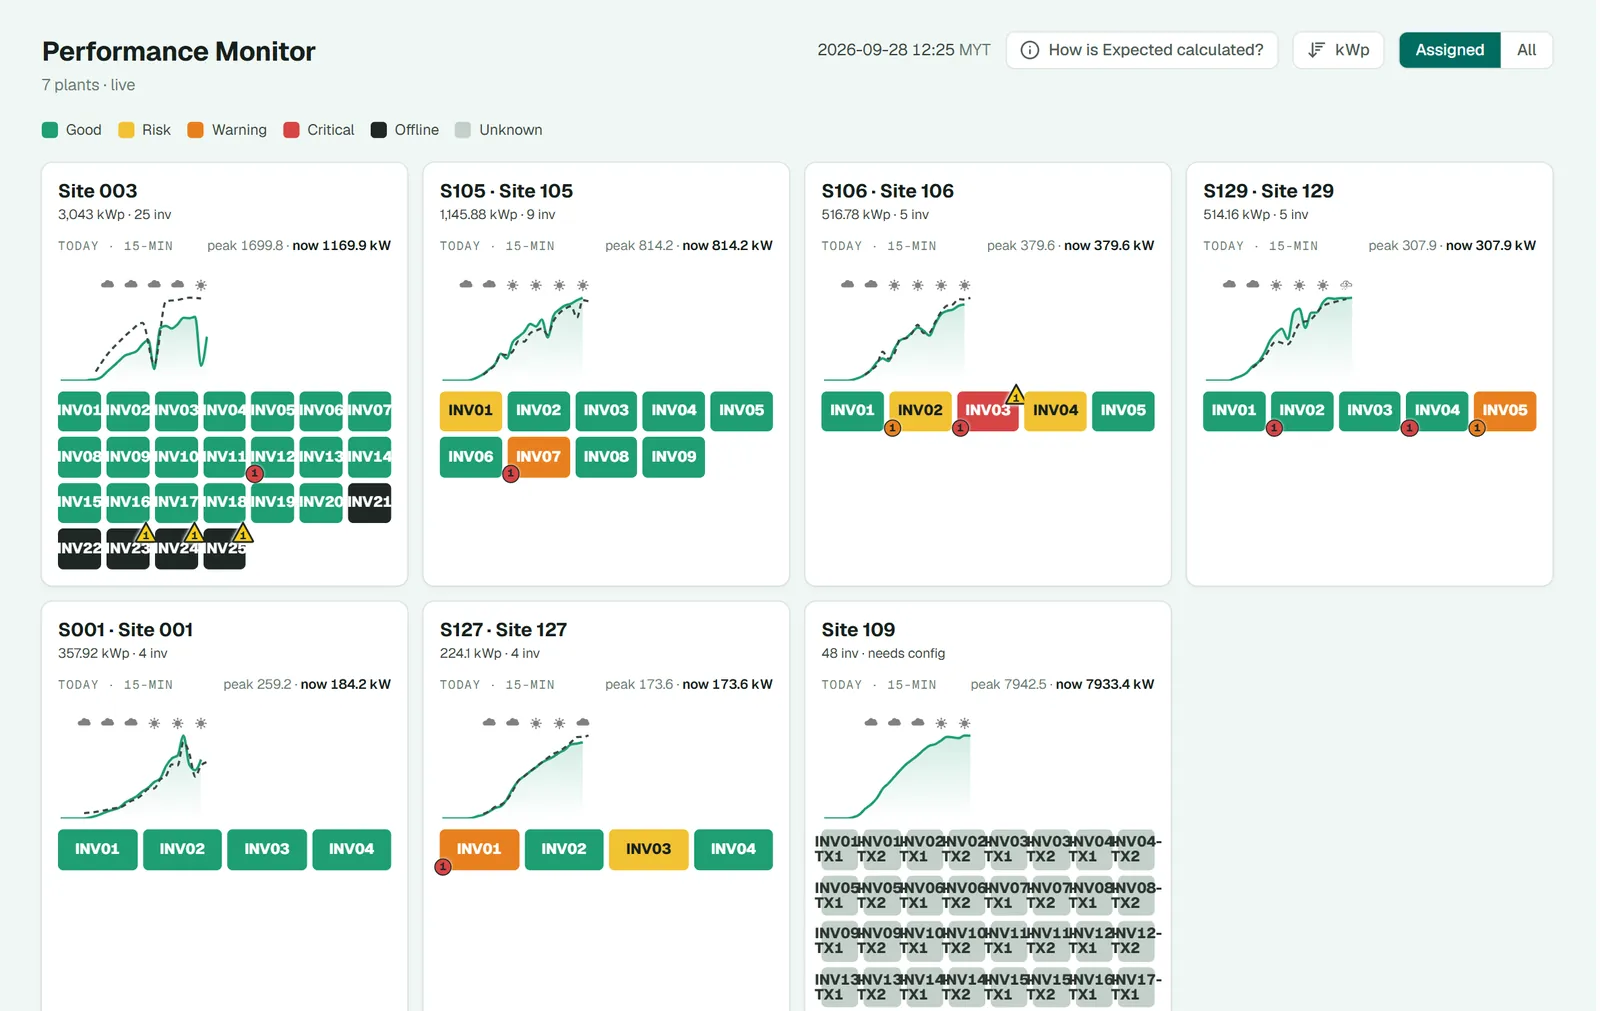Select INV05 tile in Site 106
The width and height of the screenshot is (1600, 1011).
click(x=1123, y=411)
